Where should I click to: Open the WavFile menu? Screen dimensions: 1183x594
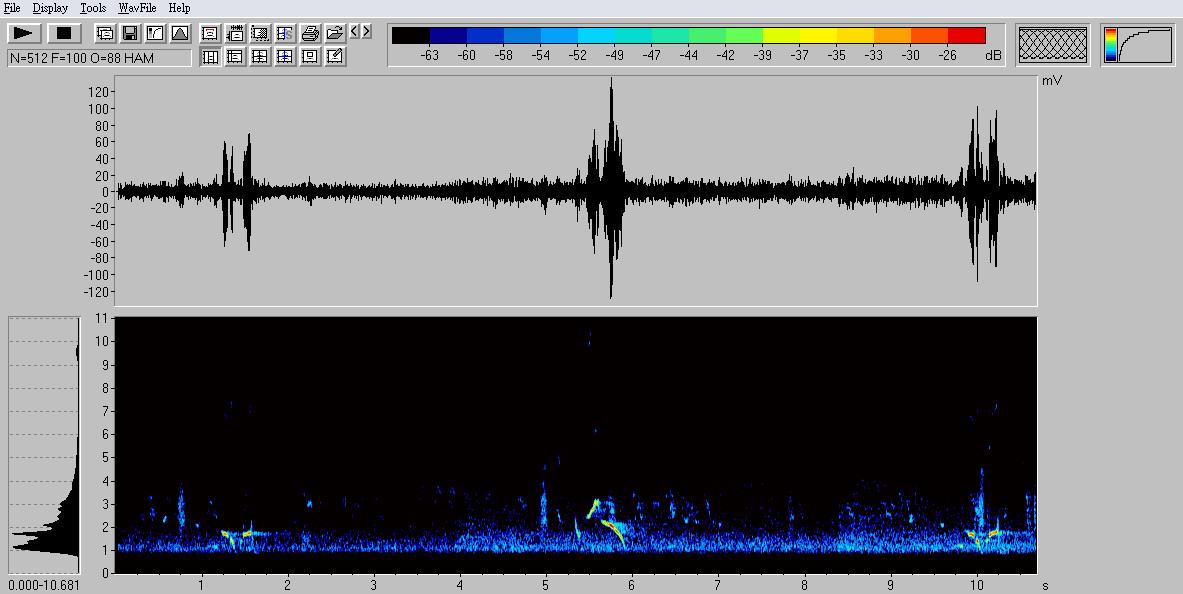click(x=137, y=8)
